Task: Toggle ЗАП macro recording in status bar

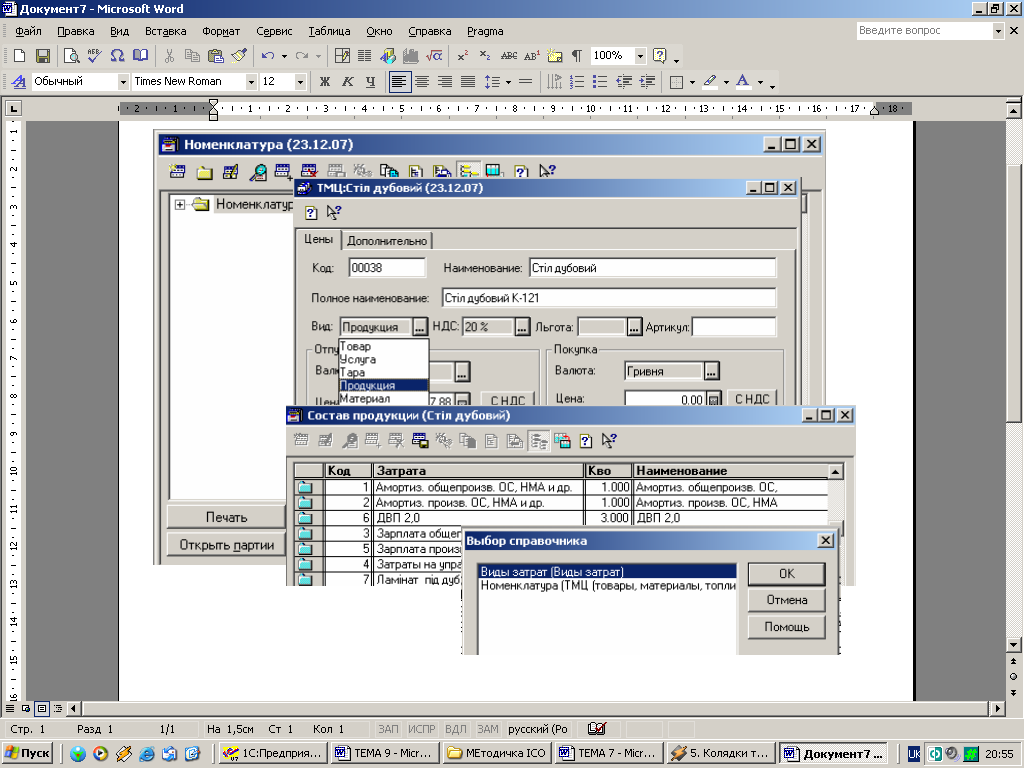Action: [388, 729]
